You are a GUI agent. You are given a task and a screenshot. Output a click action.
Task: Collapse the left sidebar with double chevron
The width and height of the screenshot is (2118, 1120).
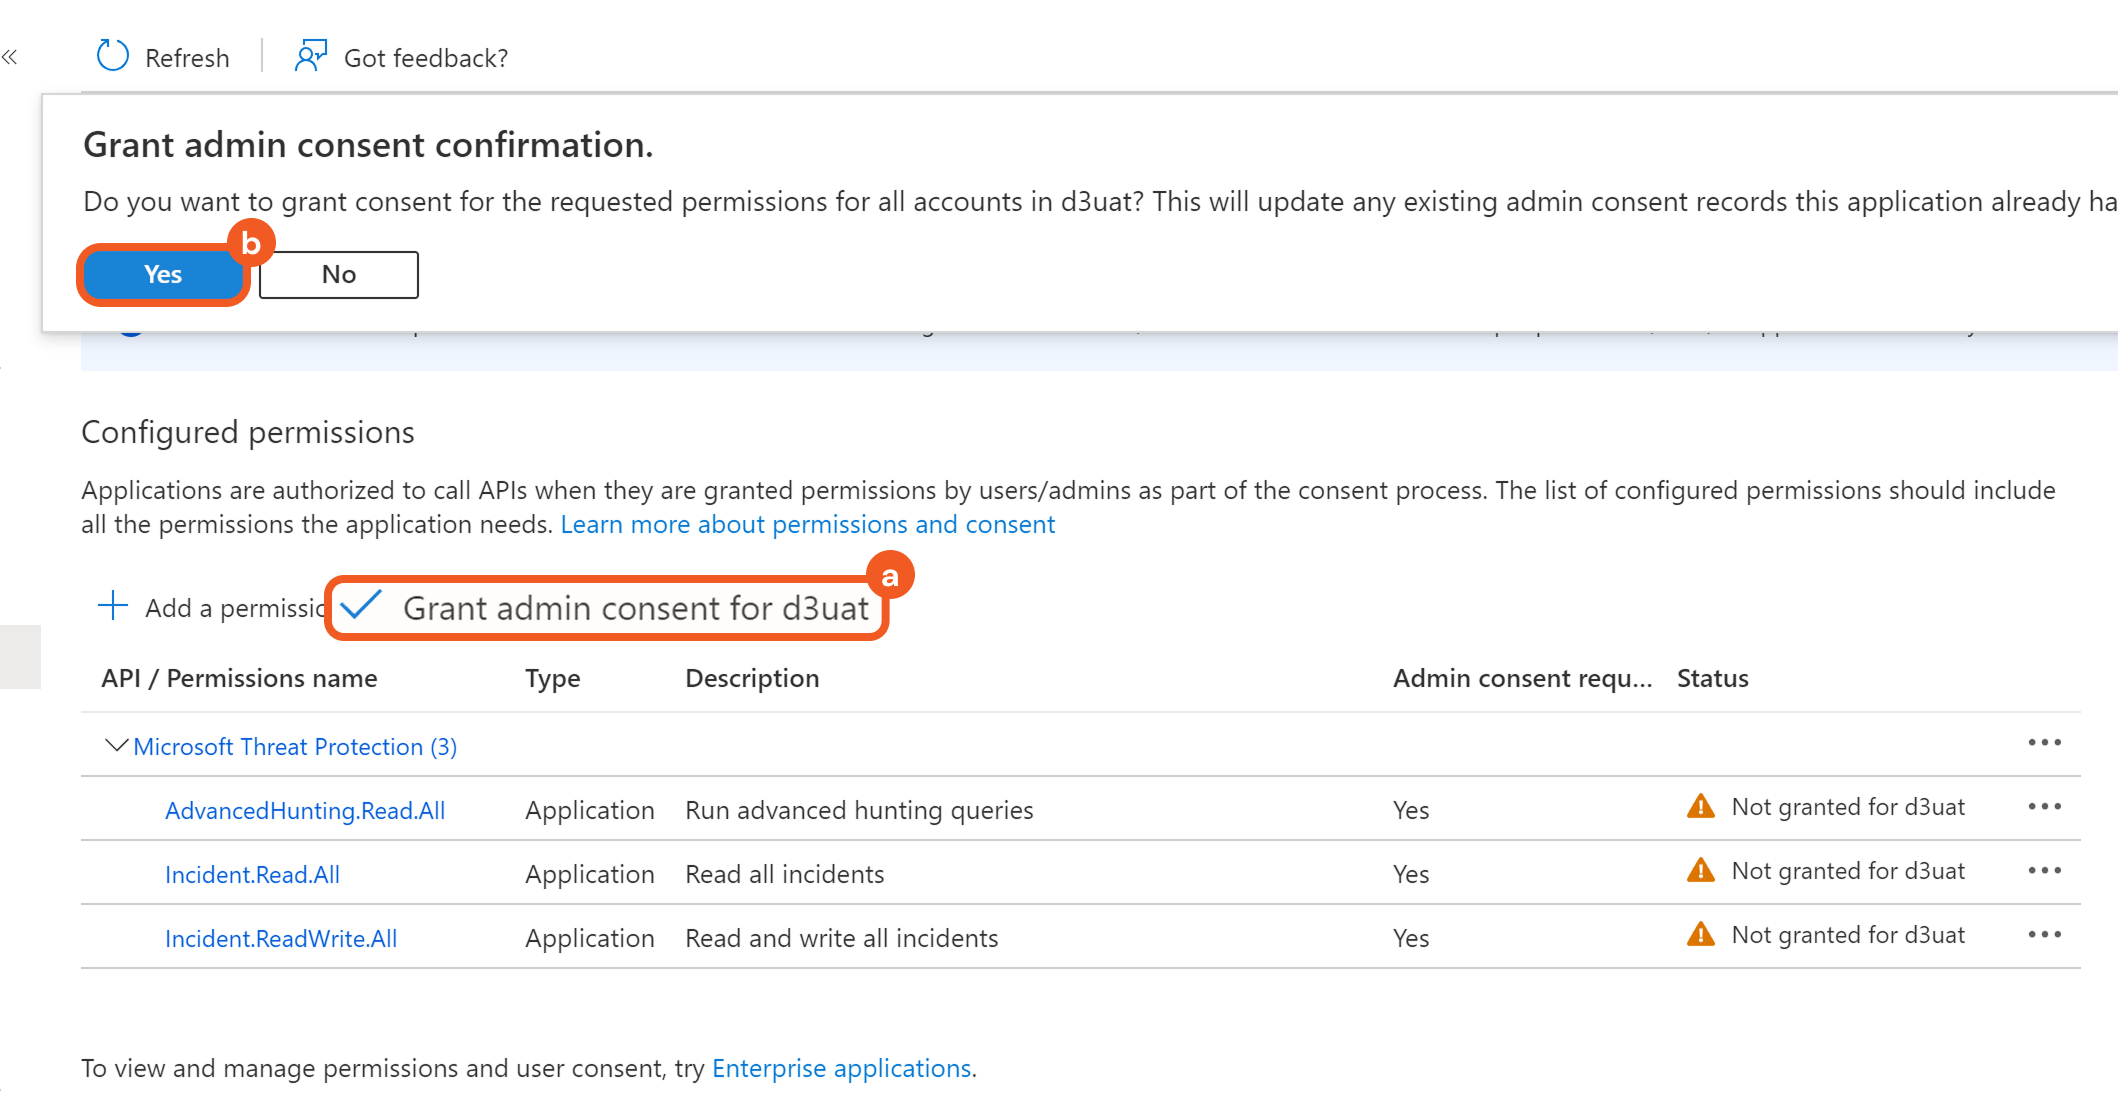click(x=11, y=57)
